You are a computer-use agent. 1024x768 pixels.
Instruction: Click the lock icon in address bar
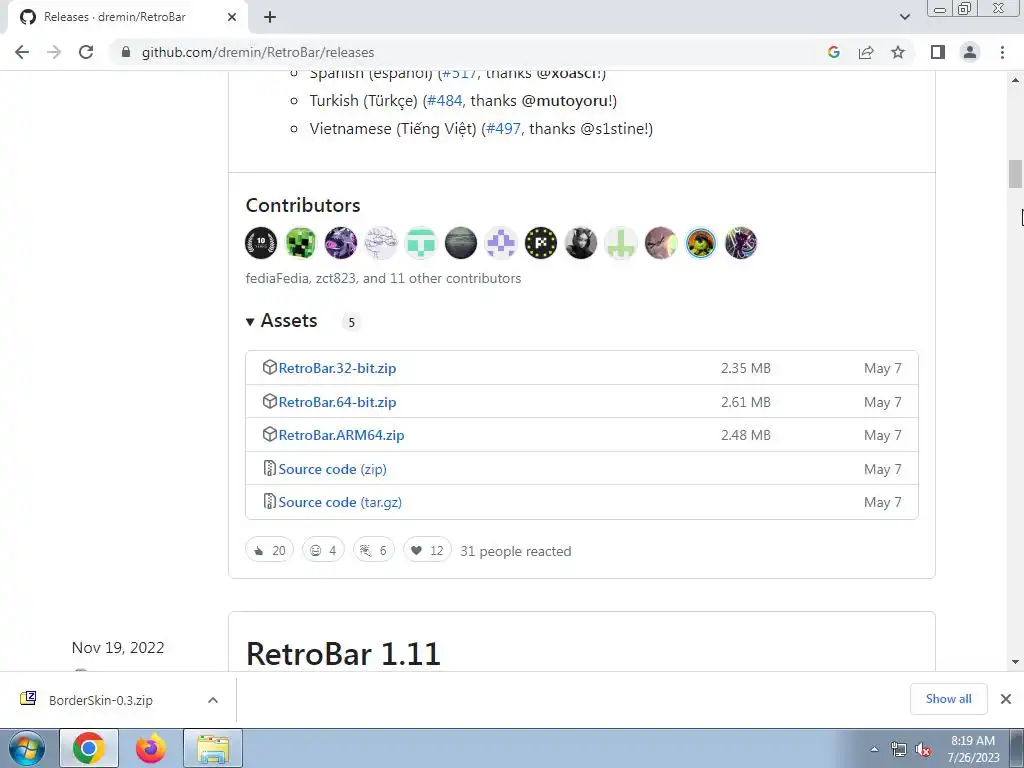tap(126, 52)
